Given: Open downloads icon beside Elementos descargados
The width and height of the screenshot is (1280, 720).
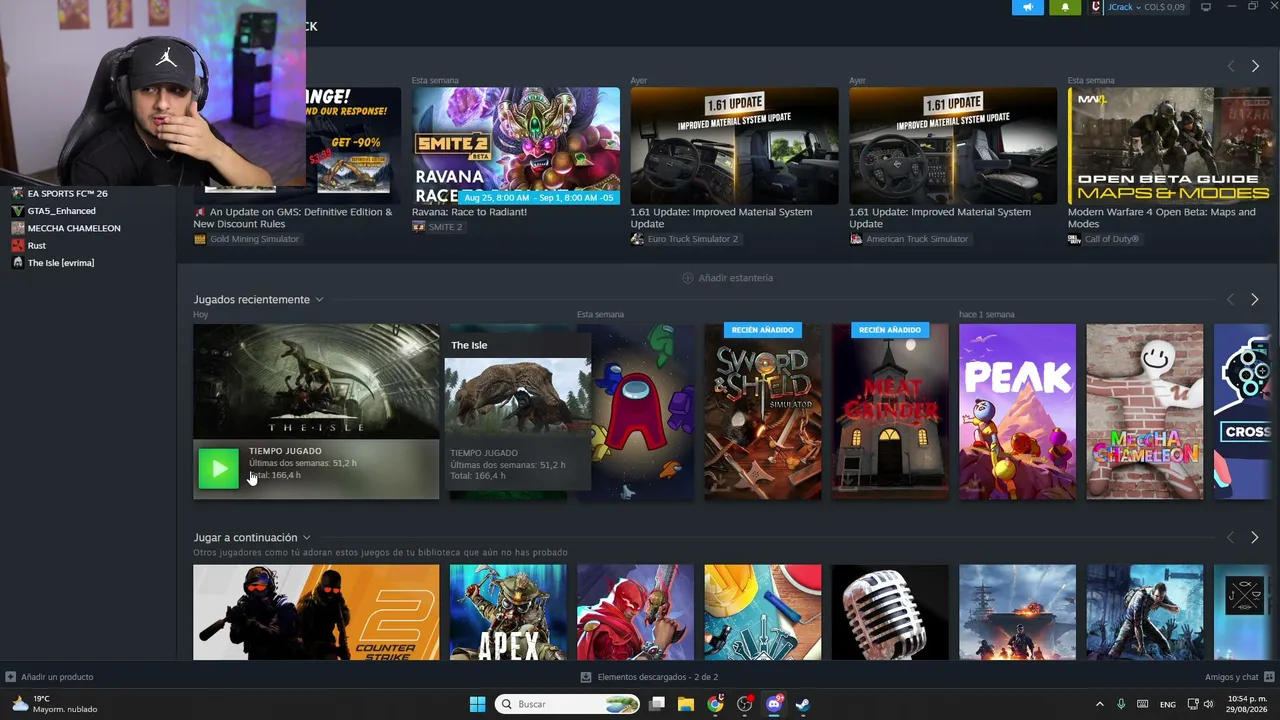Looking at the screenshot, I should coord(586,677).
